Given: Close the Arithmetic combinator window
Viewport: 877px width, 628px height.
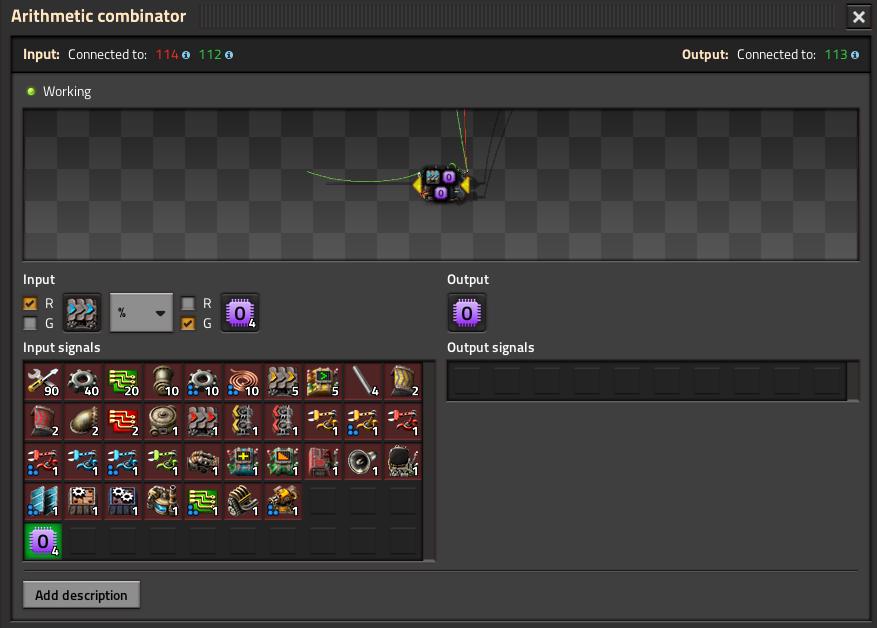Looking at the screenshot, I should click(859, 17).
